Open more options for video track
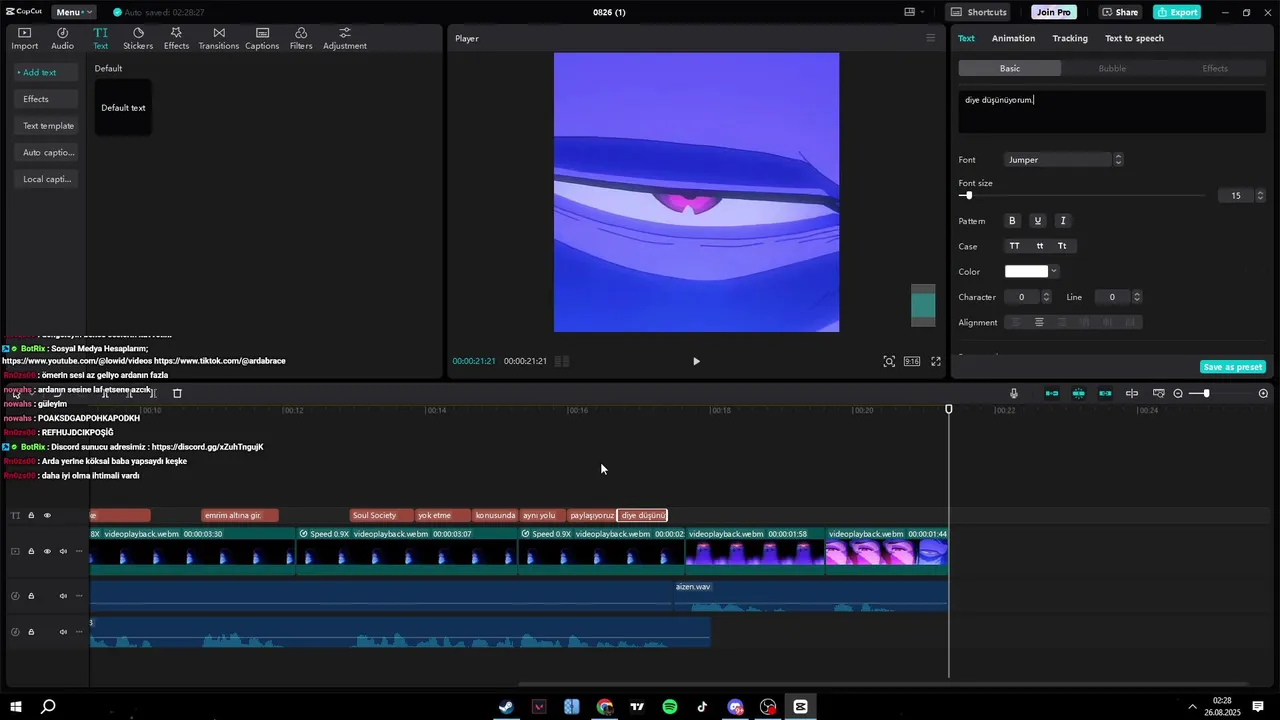Viewport: 1280px width, 720px height. (x=79, y=551)
